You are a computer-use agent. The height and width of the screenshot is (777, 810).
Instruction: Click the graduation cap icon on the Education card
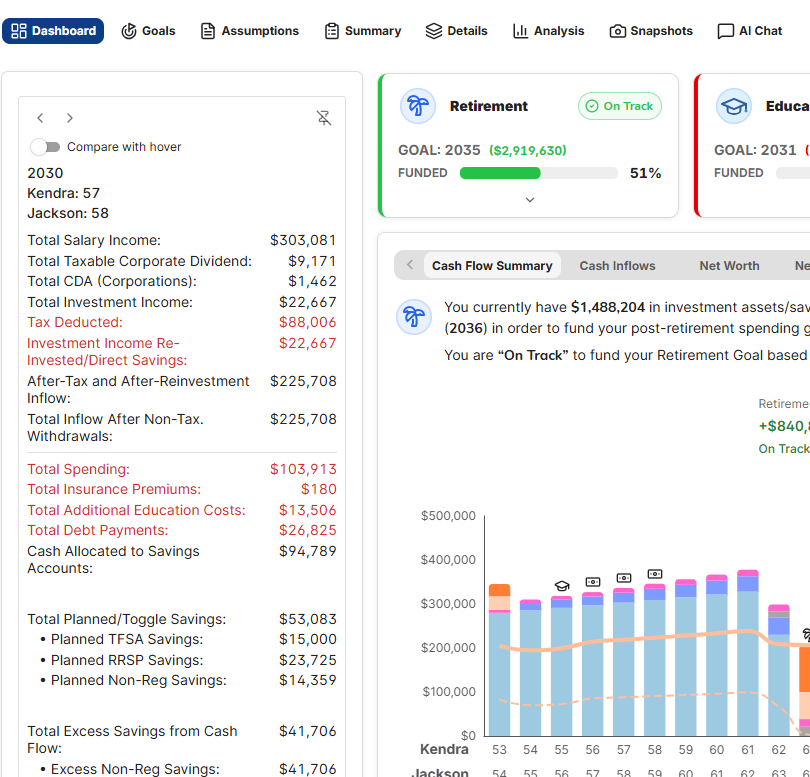coord(734,106)
